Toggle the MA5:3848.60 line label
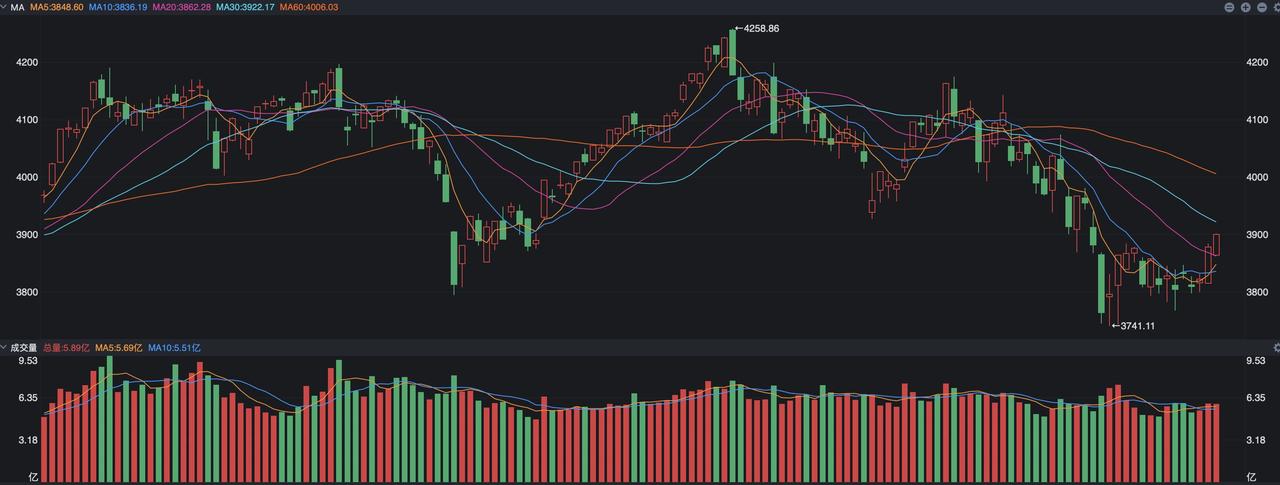 point(57,7)
